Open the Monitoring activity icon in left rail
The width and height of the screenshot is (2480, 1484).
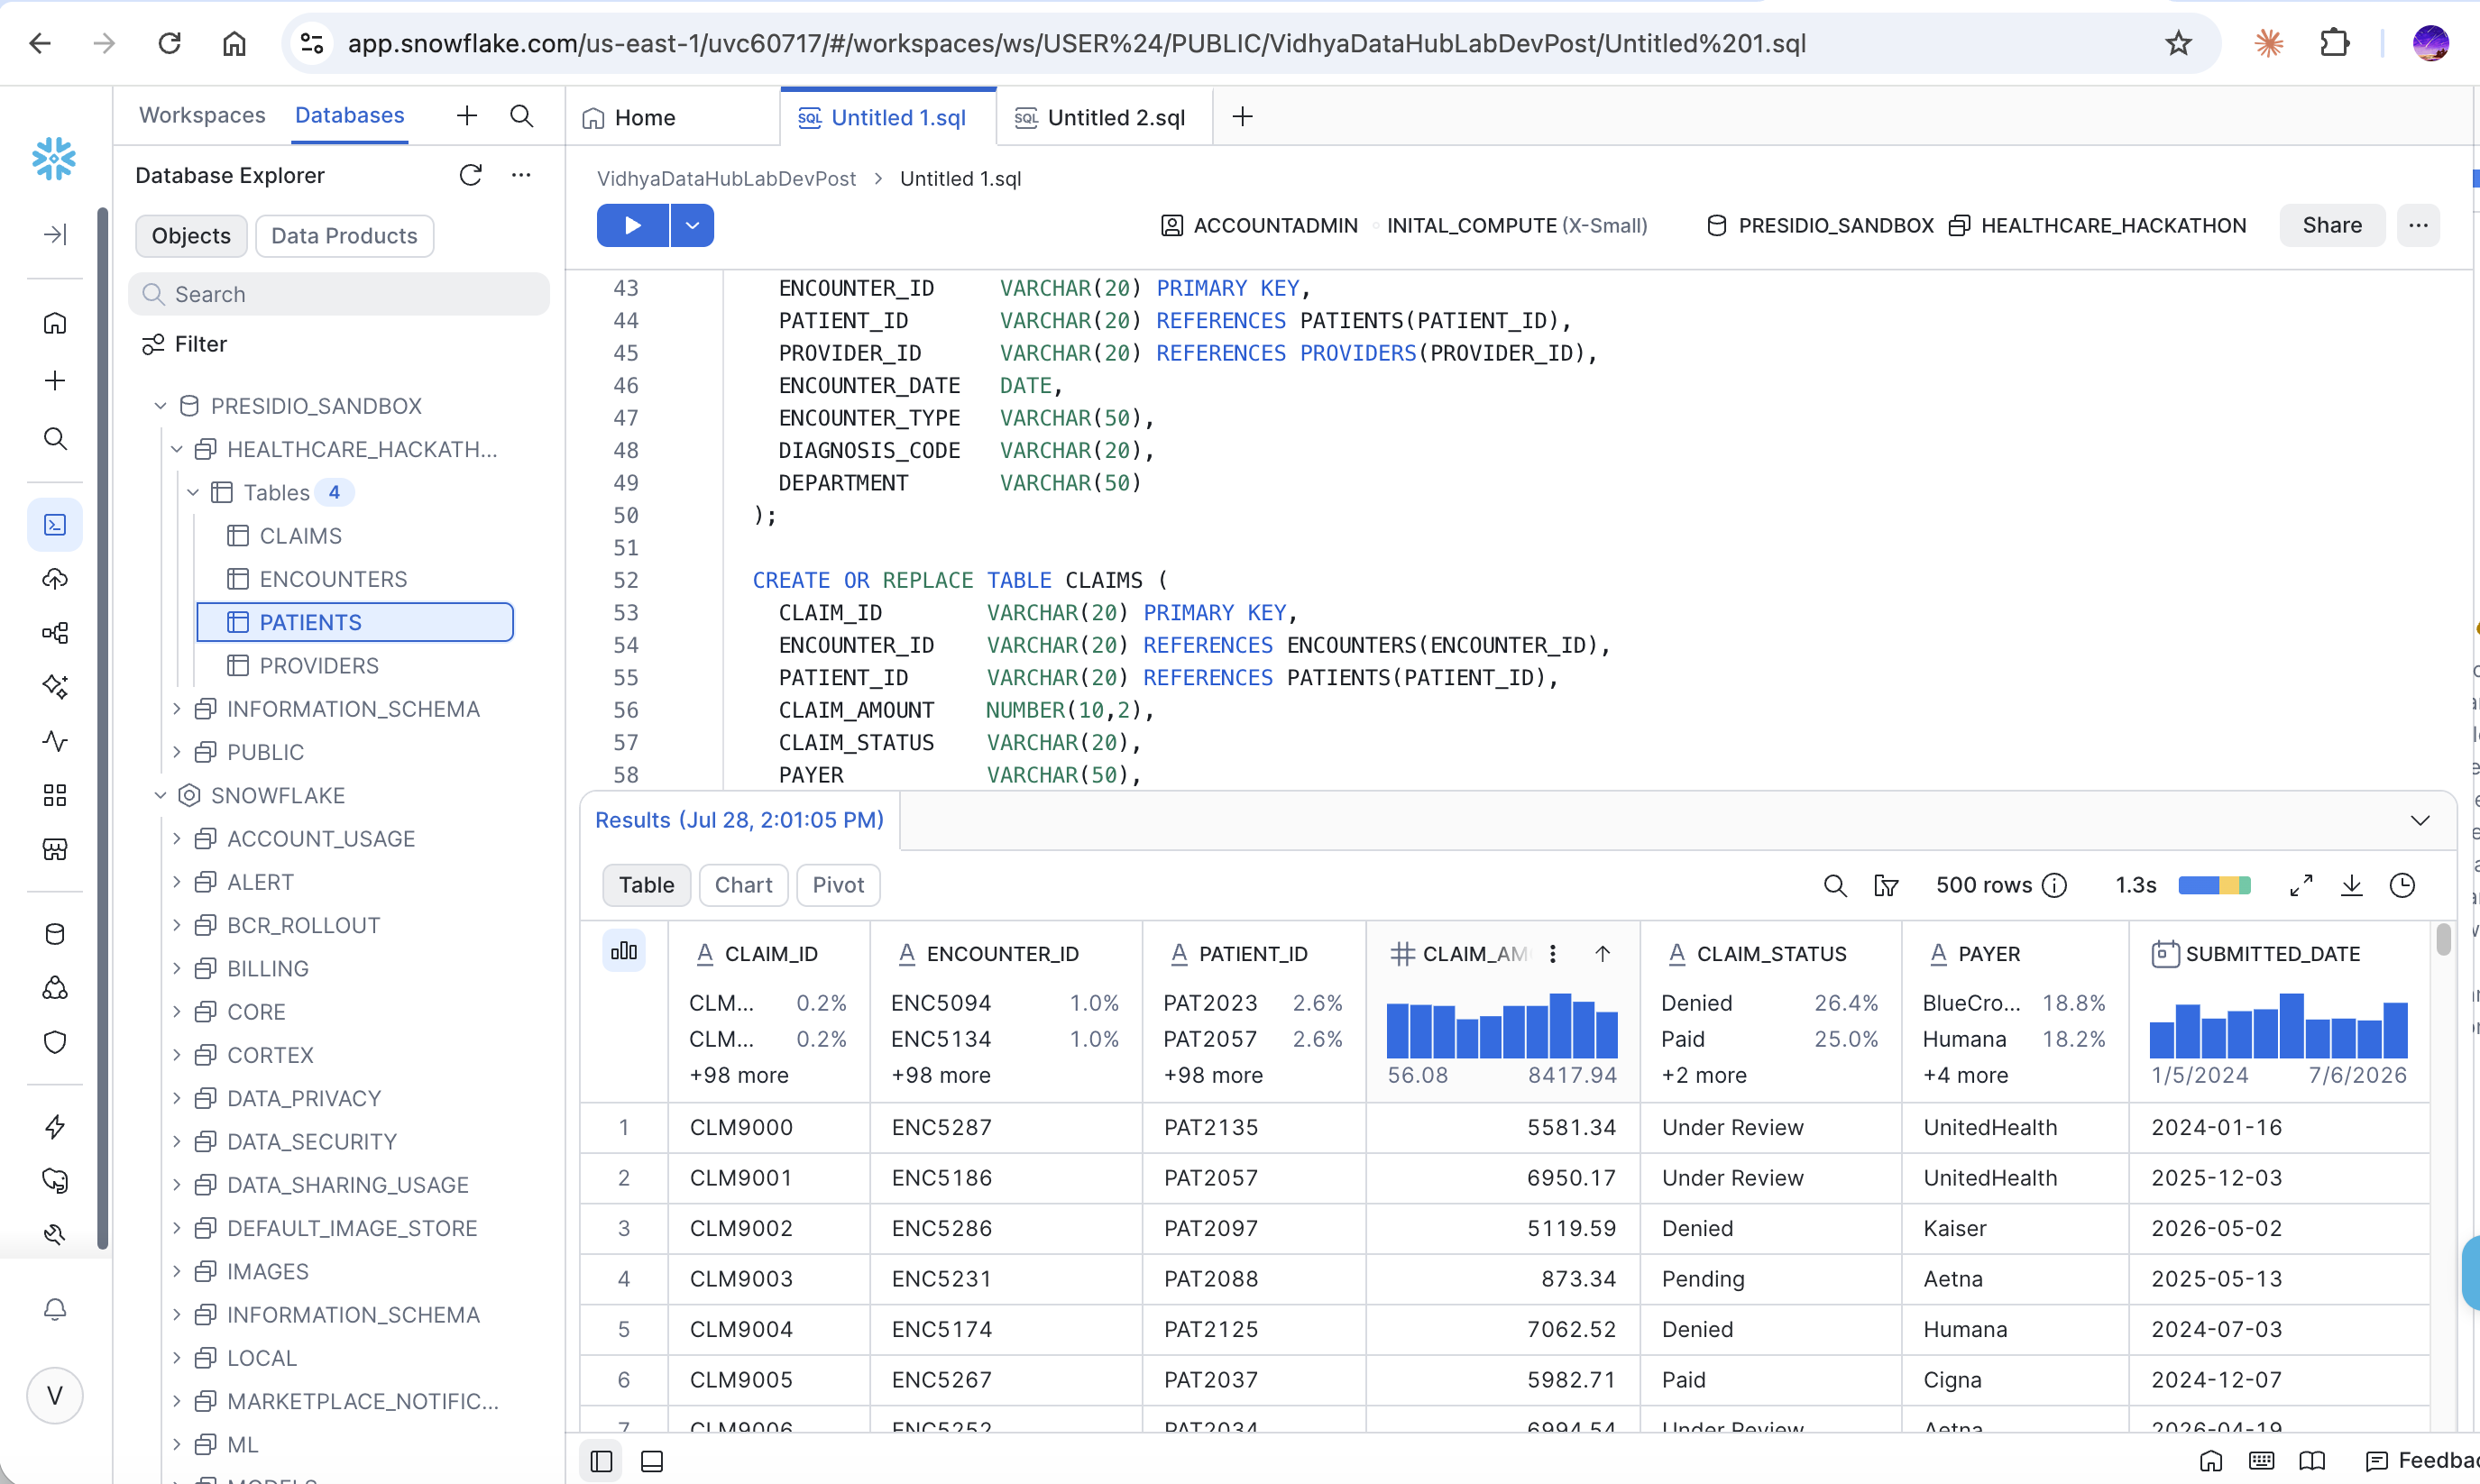[x=55, y=741]
